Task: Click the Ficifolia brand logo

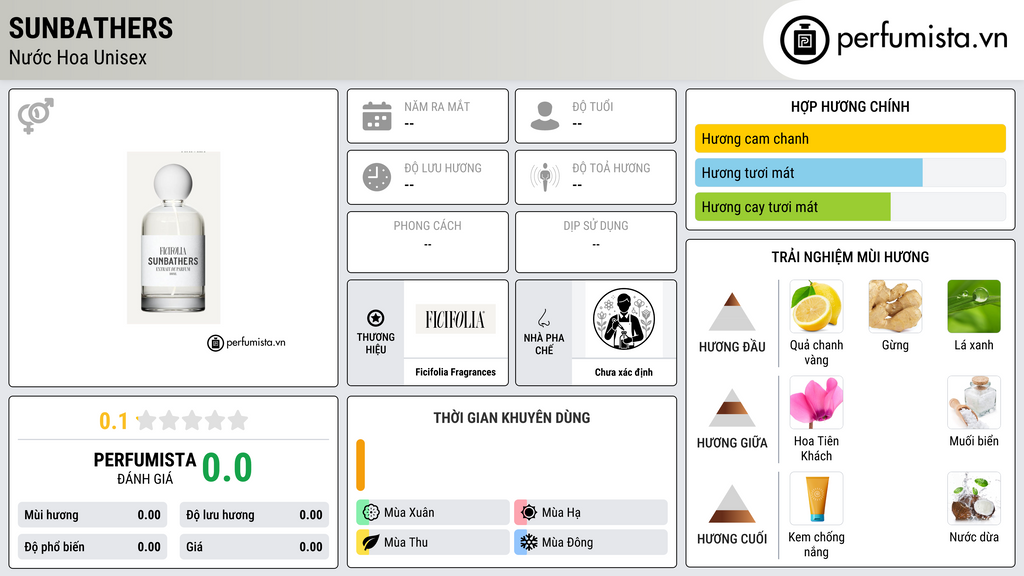Action: [x=455, y=319]
